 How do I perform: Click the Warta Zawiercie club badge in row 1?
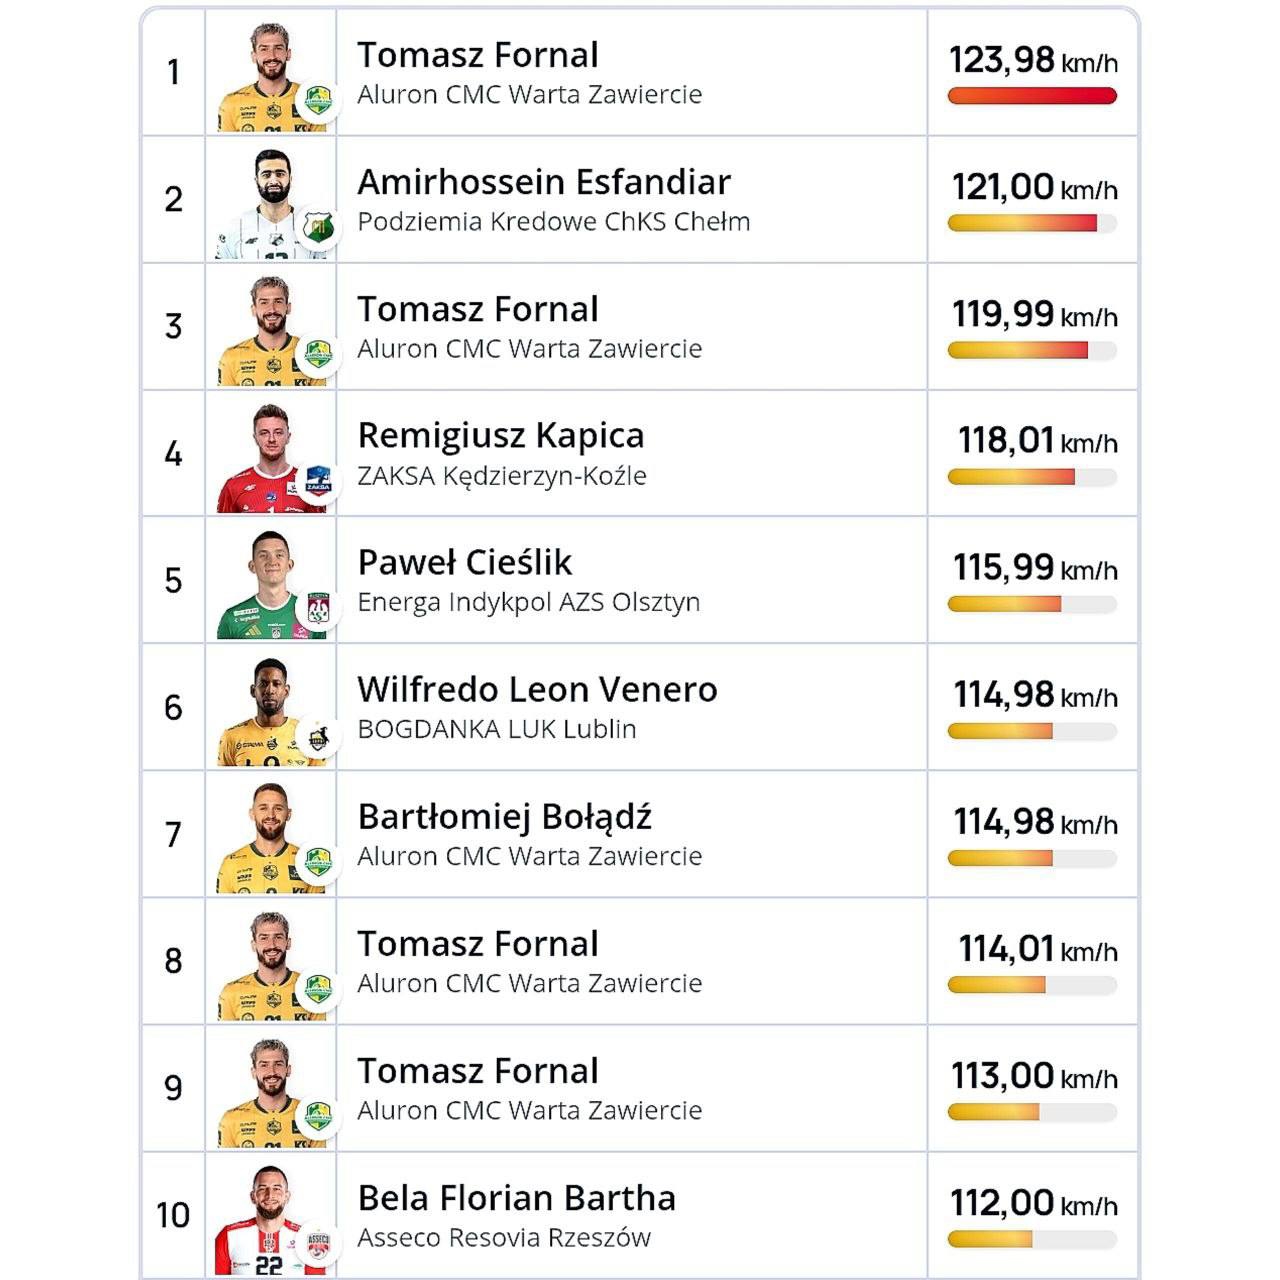318,100
